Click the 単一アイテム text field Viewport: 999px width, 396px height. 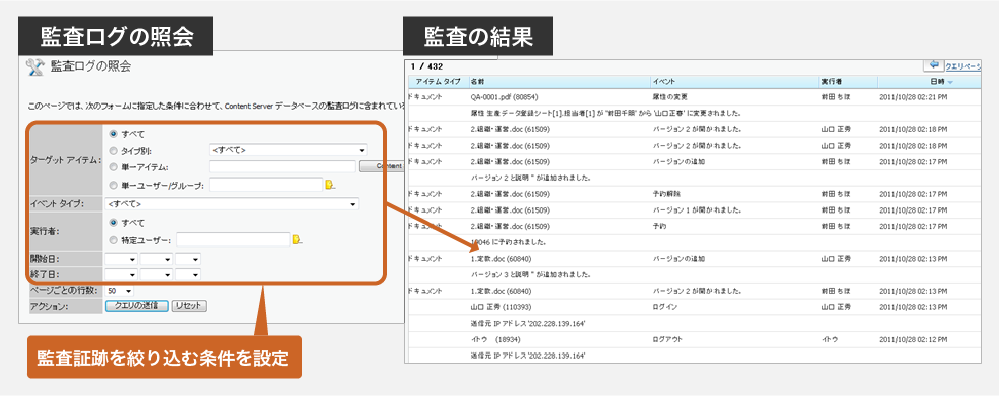pos(282,166)
